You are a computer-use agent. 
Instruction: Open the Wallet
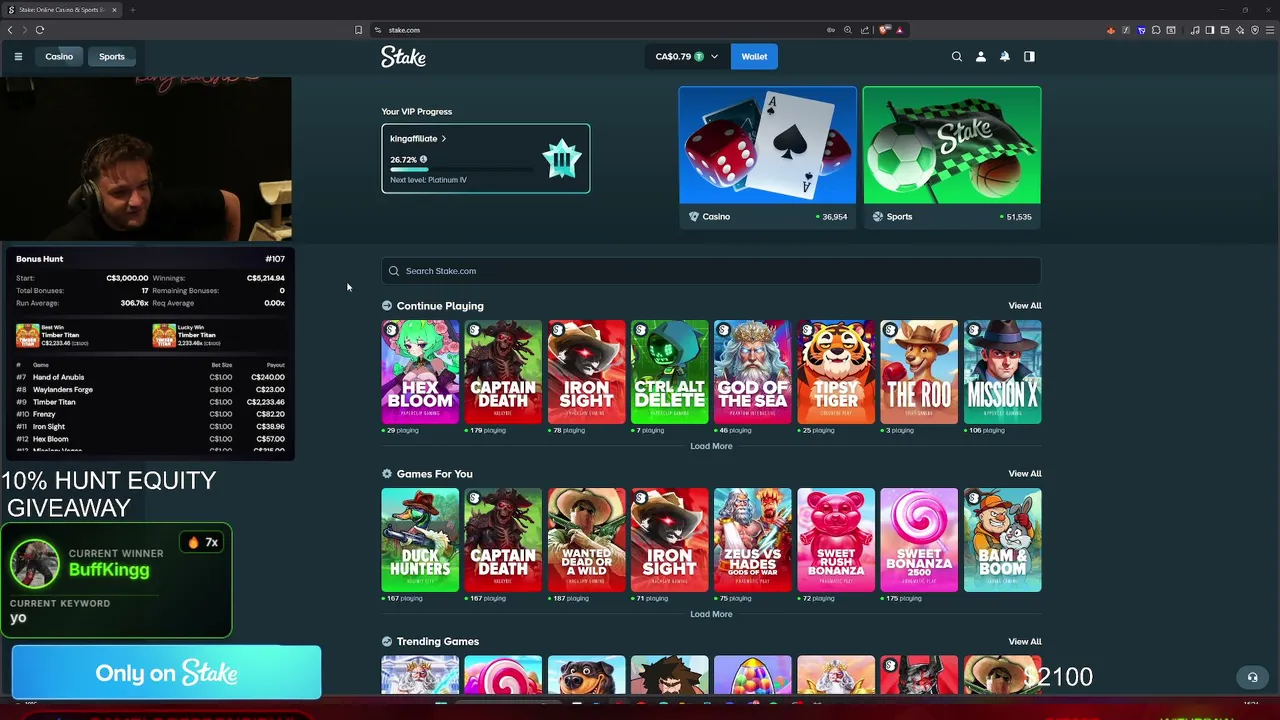tap(754, 57)
